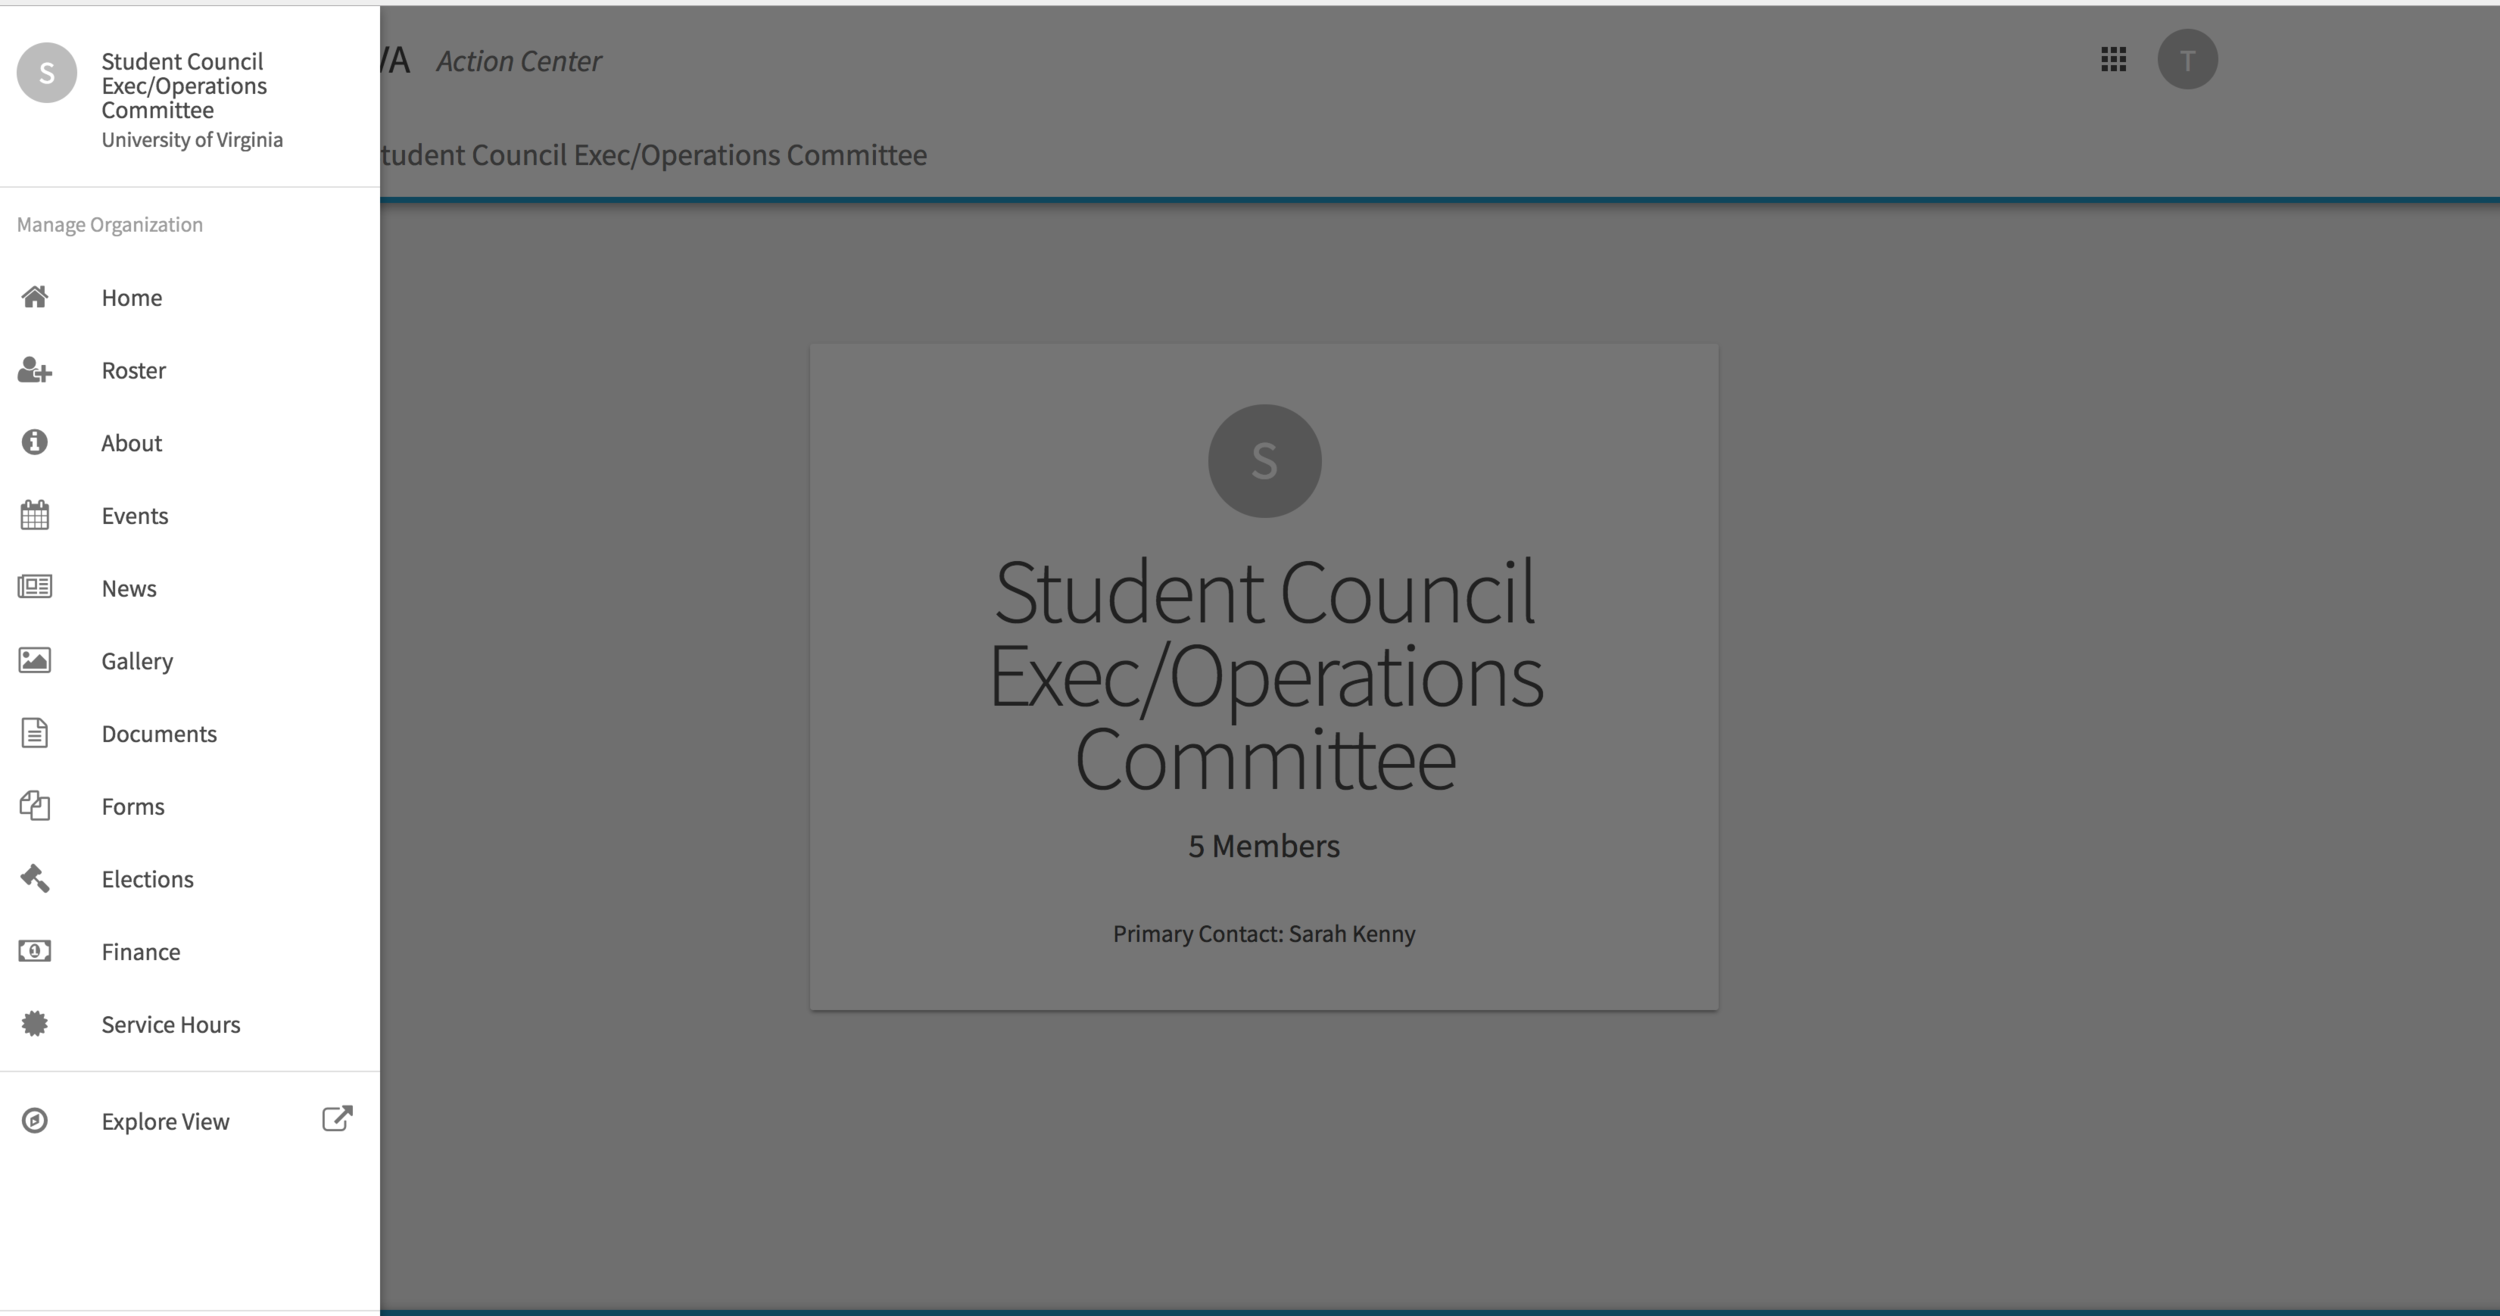Click the 5 Members text on card

pos(1264,846)
